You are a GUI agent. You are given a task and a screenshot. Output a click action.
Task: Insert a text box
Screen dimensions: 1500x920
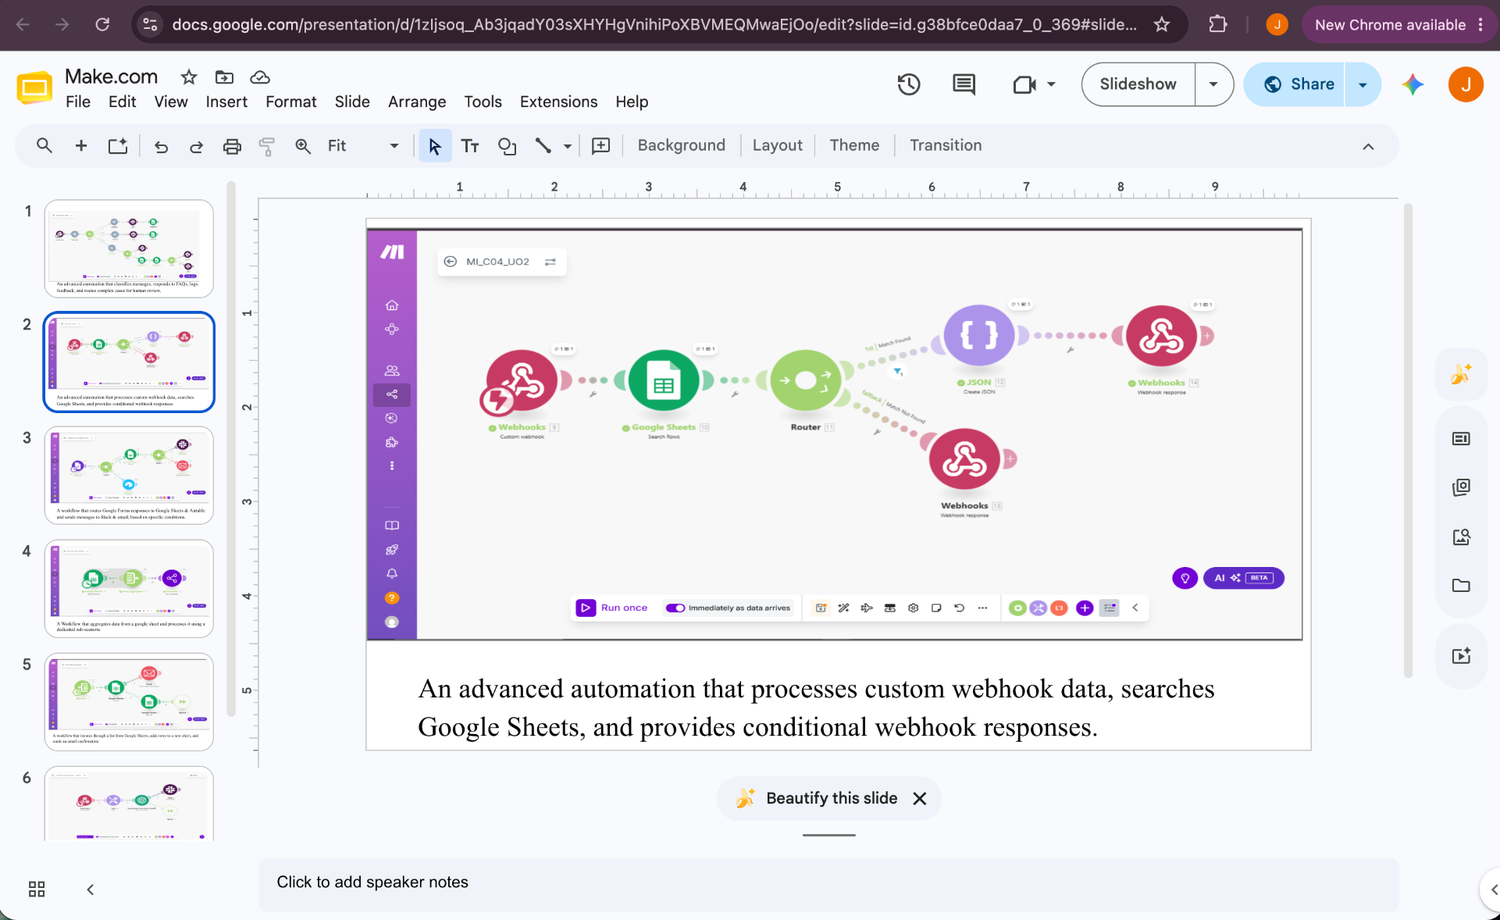[x=470, y=146]
